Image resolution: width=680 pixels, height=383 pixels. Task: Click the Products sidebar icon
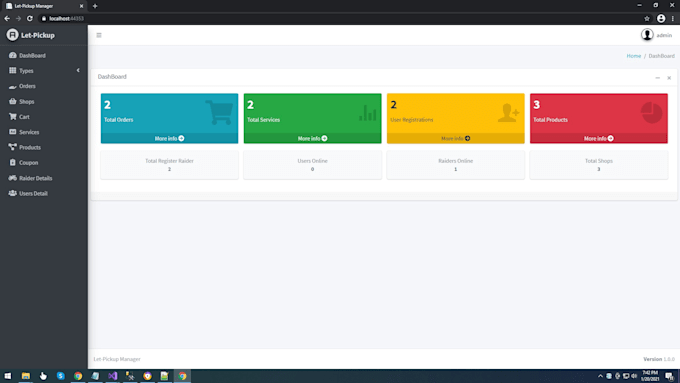(13, 147)
